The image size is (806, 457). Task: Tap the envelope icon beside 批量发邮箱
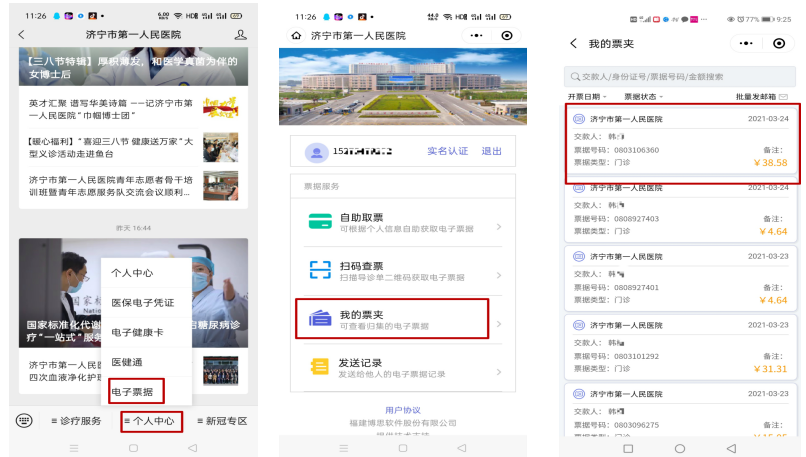point(783,97)
